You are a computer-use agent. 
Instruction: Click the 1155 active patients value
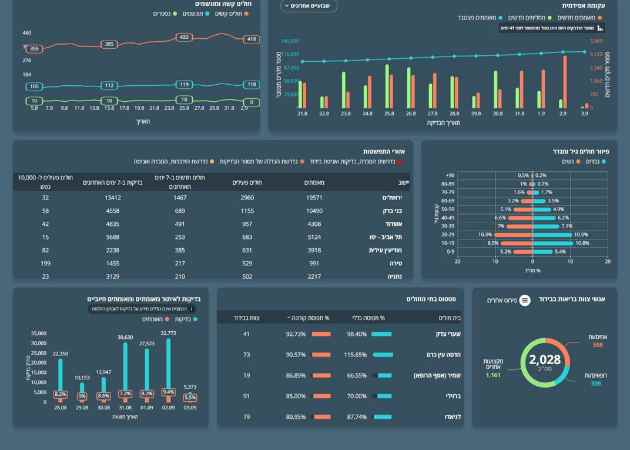tap(247, 211)
